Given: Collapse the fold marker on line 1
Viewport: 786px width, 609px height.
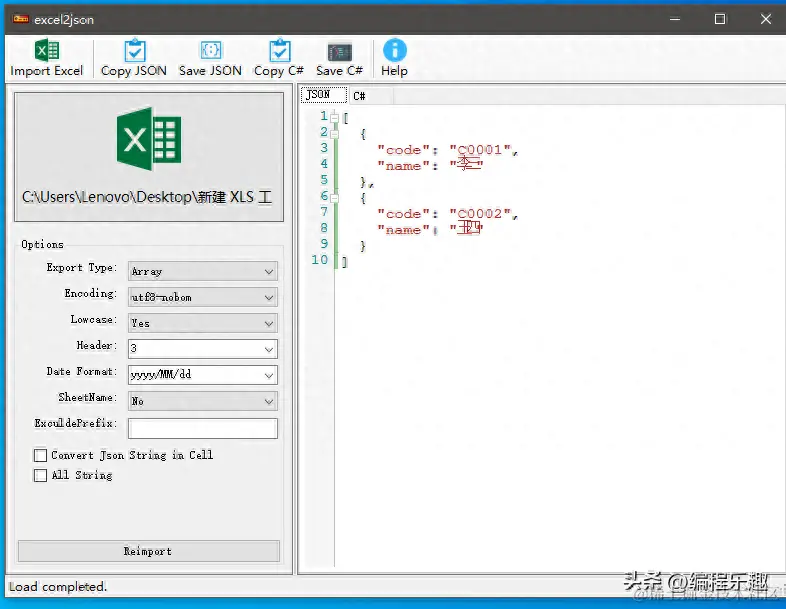Looking at the screenshot, I should click(334, 118).
